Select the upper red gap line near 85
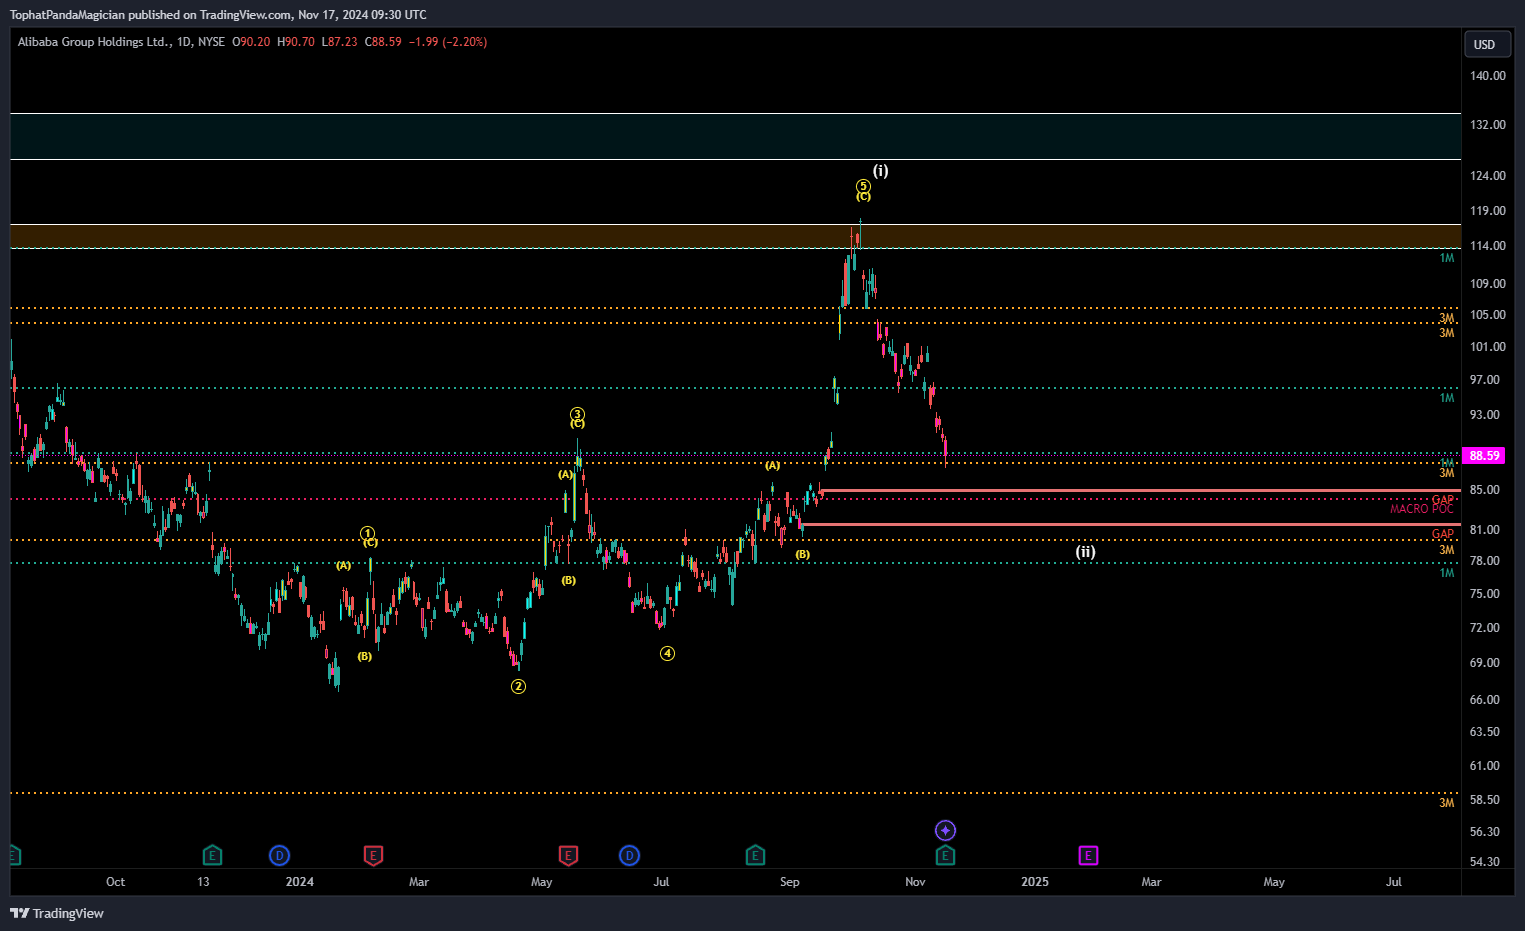The width and height of the screenshot is (1525, 931). (x=1140, y=491)
